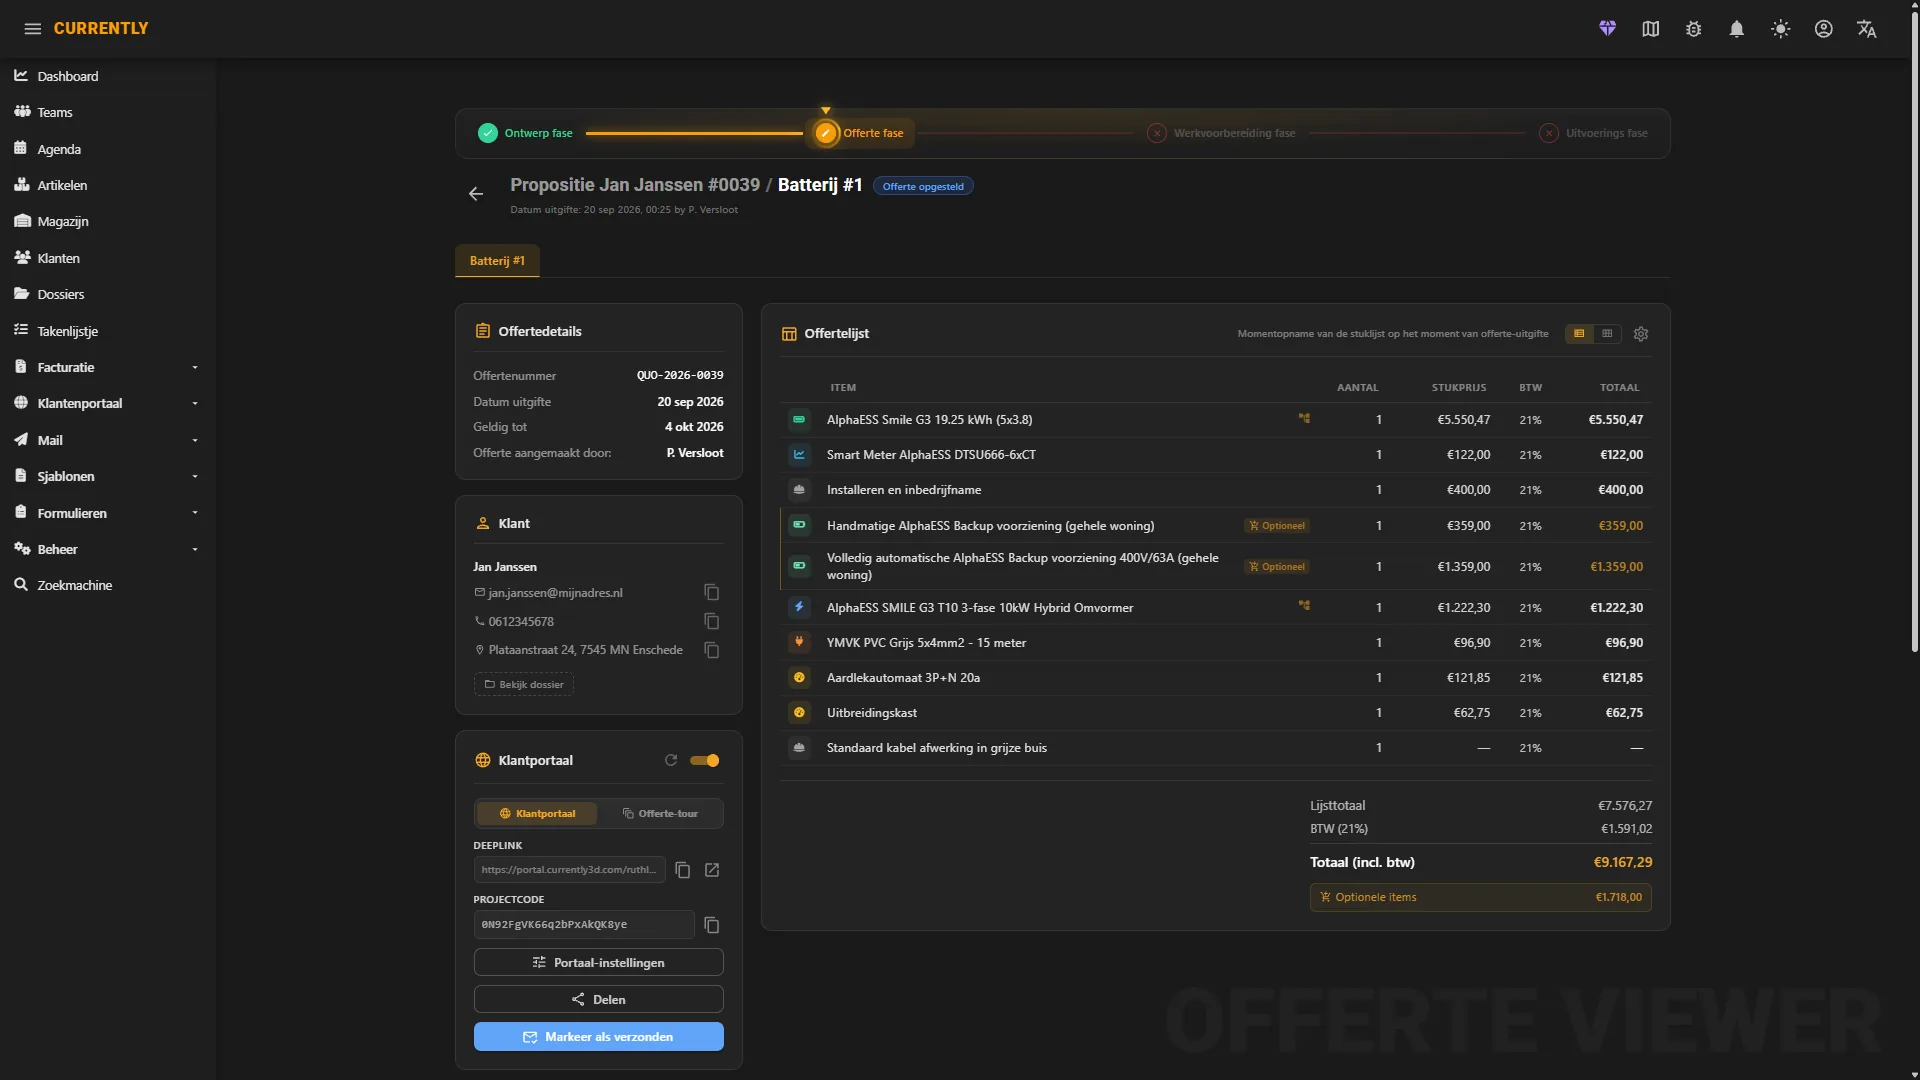Open Offertelijst settings gear
This screenshot has width=1920, height=1080.
1641,334
